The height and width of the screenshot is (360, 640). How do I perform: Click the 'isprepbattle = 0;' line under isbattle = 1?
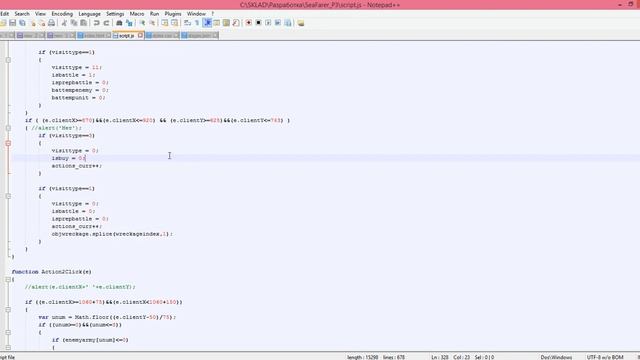80,82
